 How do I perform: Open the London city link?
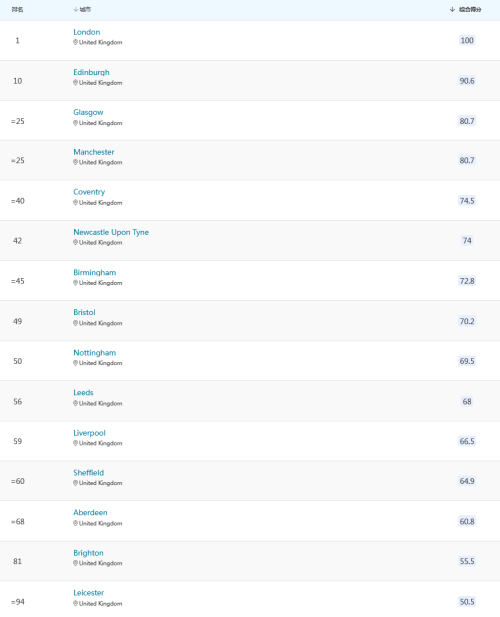point(87,32)
